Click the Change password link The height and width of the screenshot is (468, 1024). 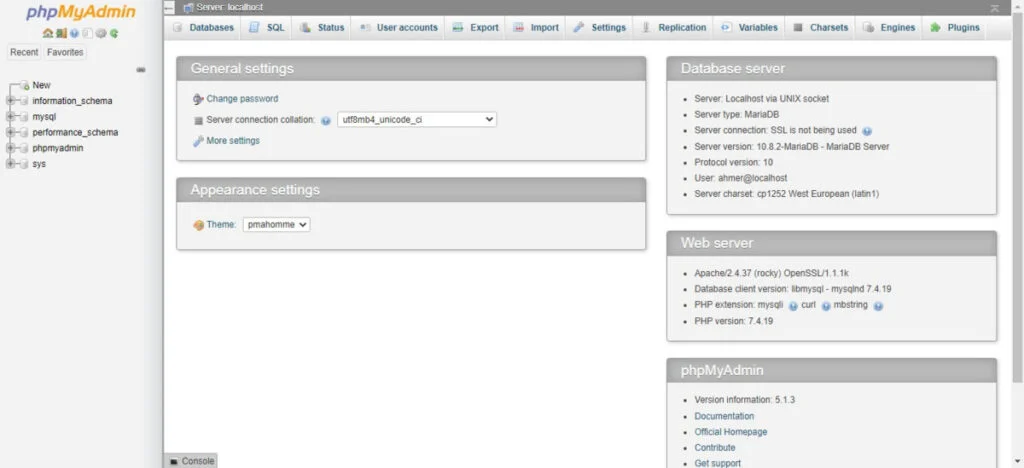click(242, 99)
